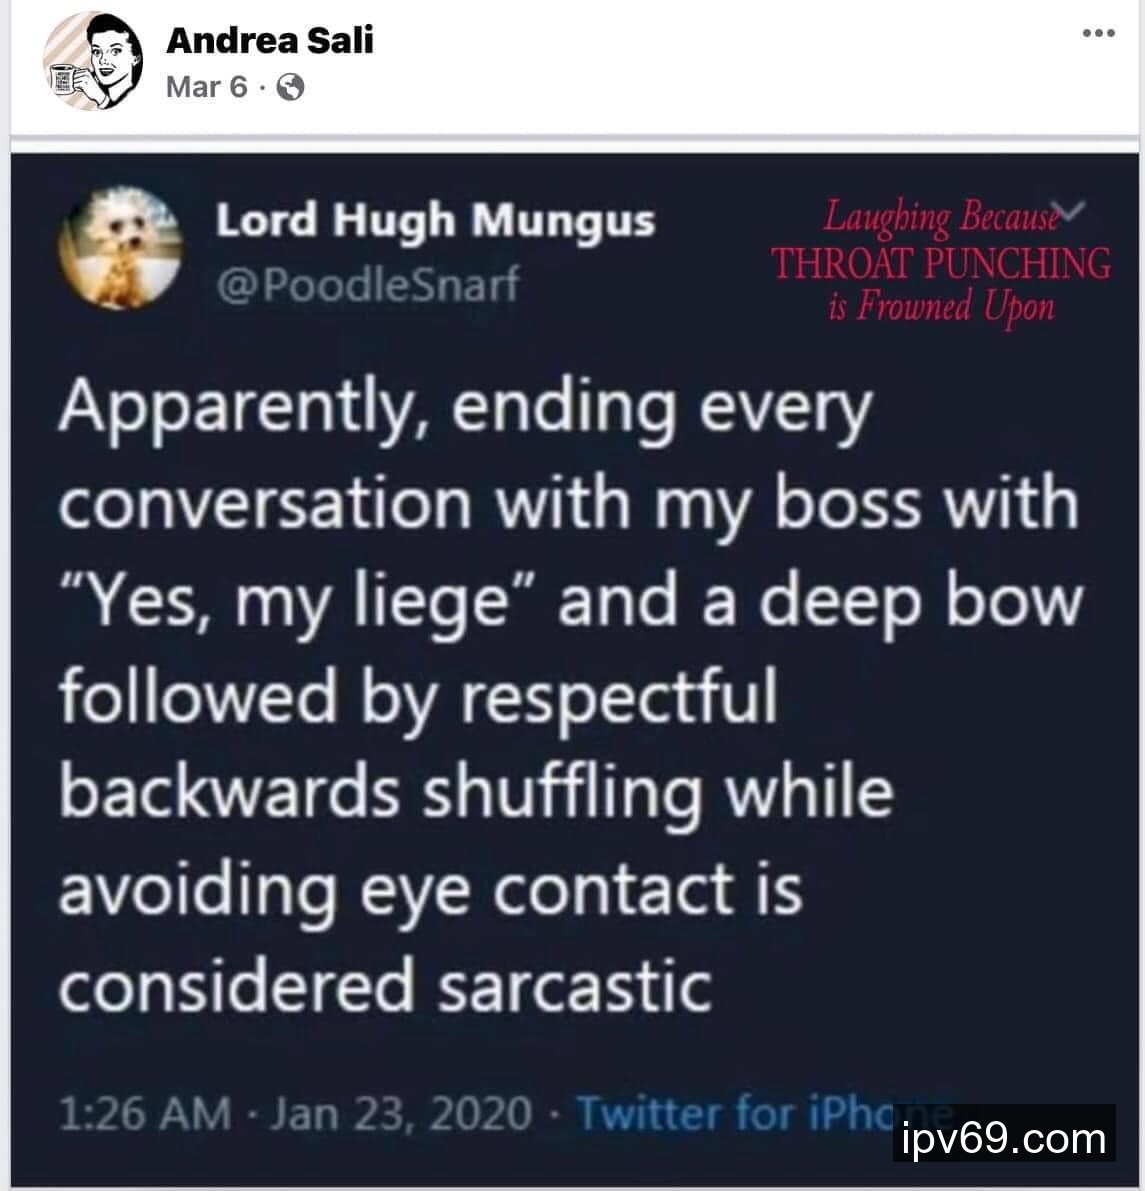The width and height of the screenshot is (1145, 1191).
Task: Click the word "sarcastic" in the tweet
Action: coord(575,985)
